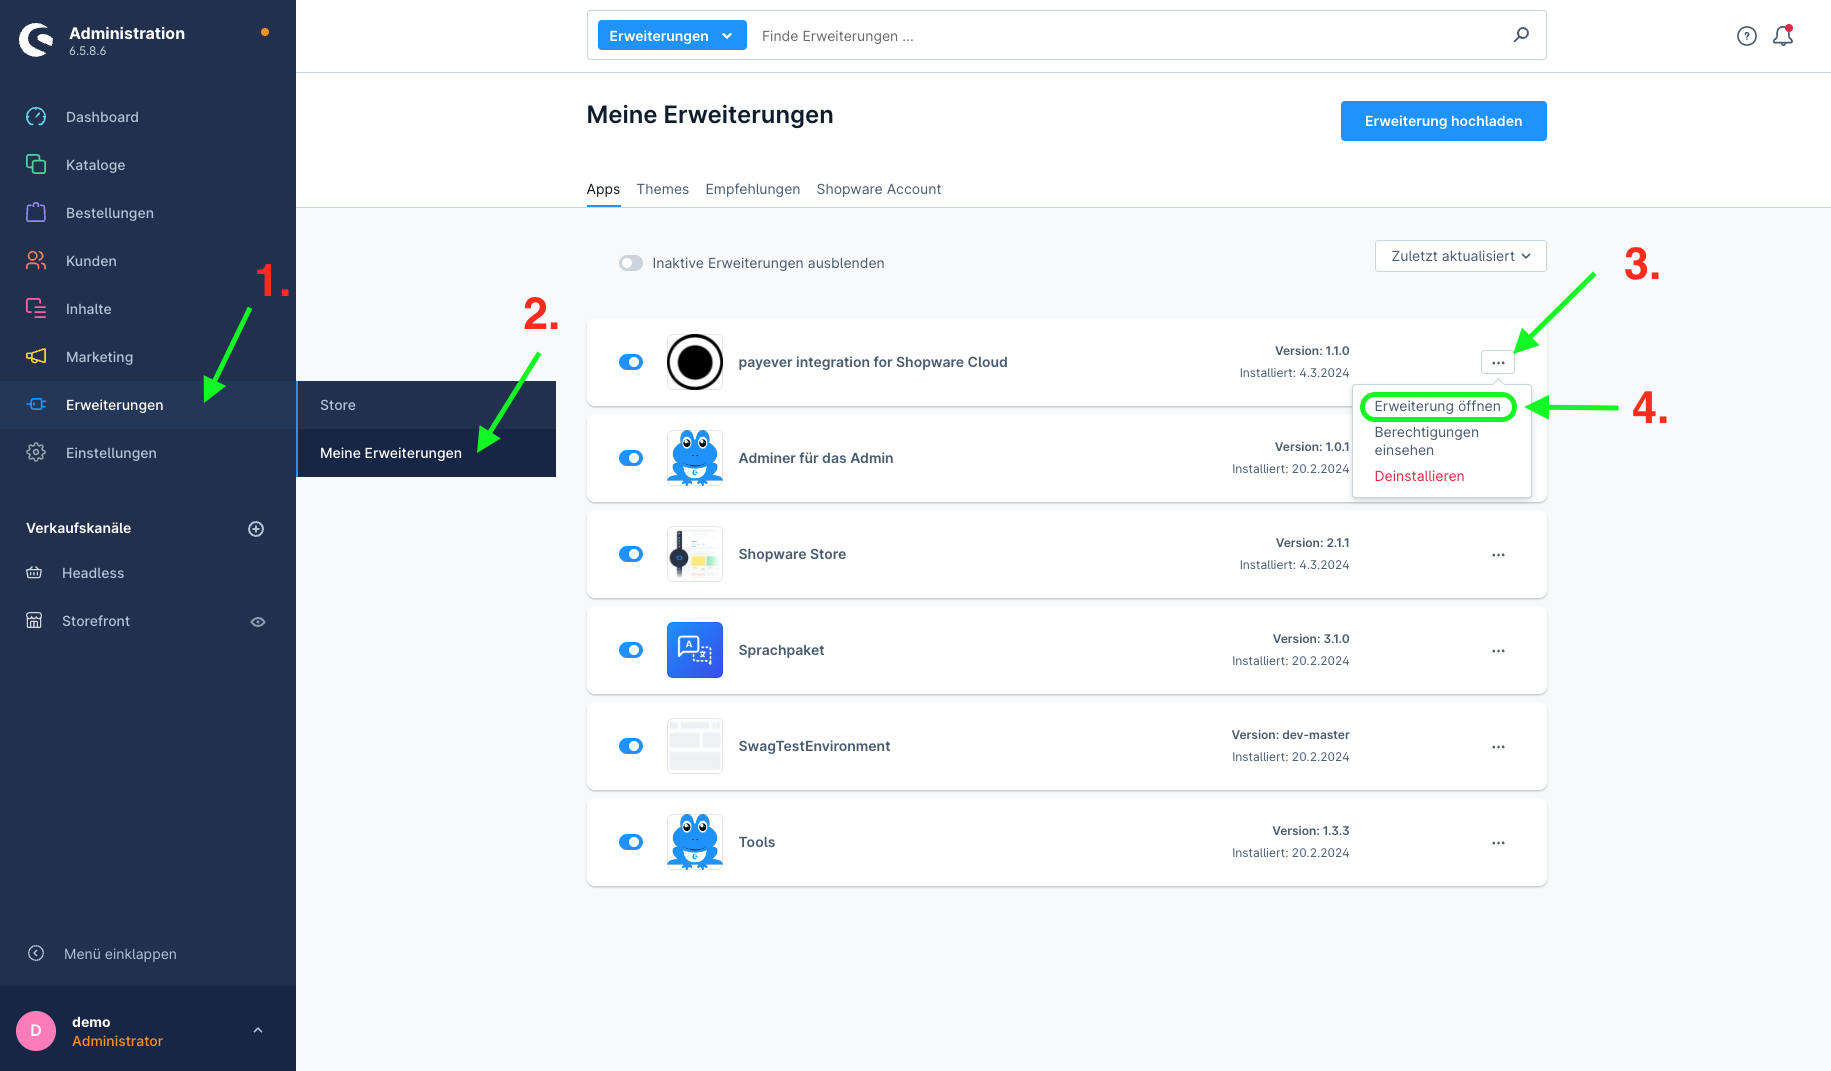1831x1071 pixels.
Task: Open payever integration three-dot menu
Action: coord(1498,363)
